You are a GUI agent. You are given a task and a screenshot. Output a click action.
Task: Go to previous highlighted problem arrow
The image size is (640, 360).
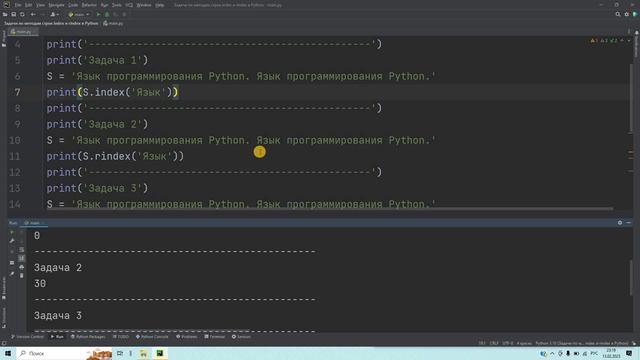pos(622,40)
